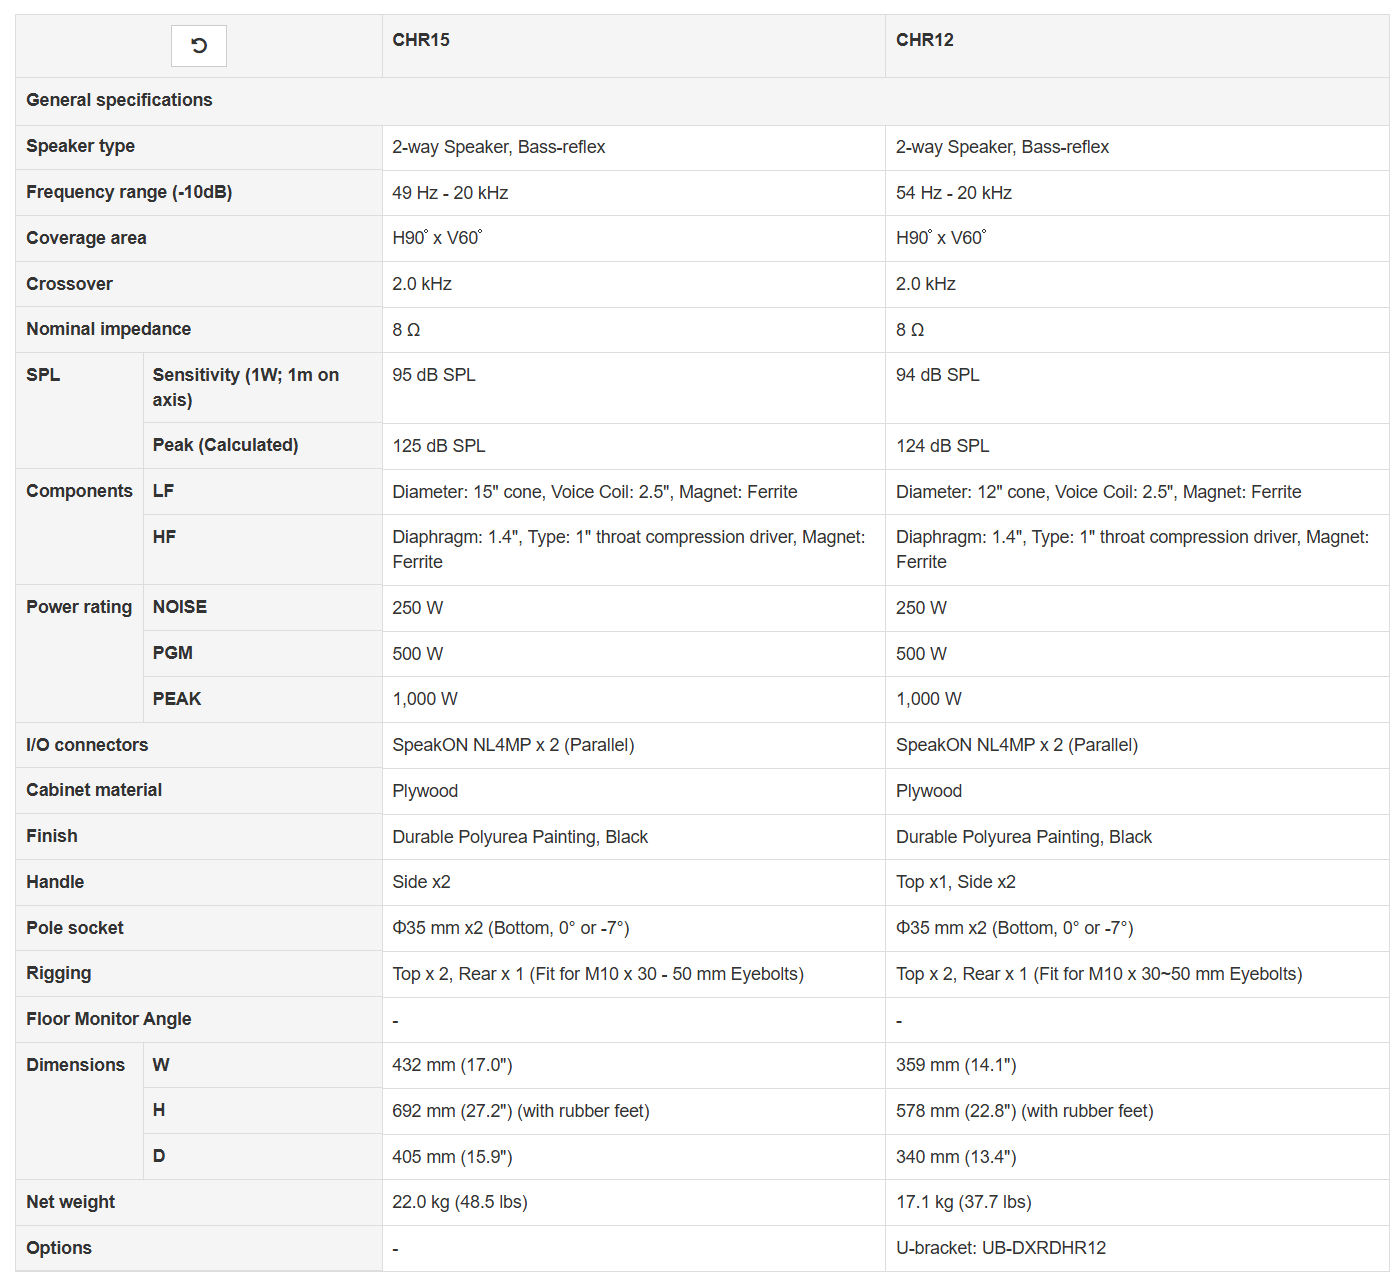Select the CHR15 column header
The image size is (1399, 1283).
[421, 40]
